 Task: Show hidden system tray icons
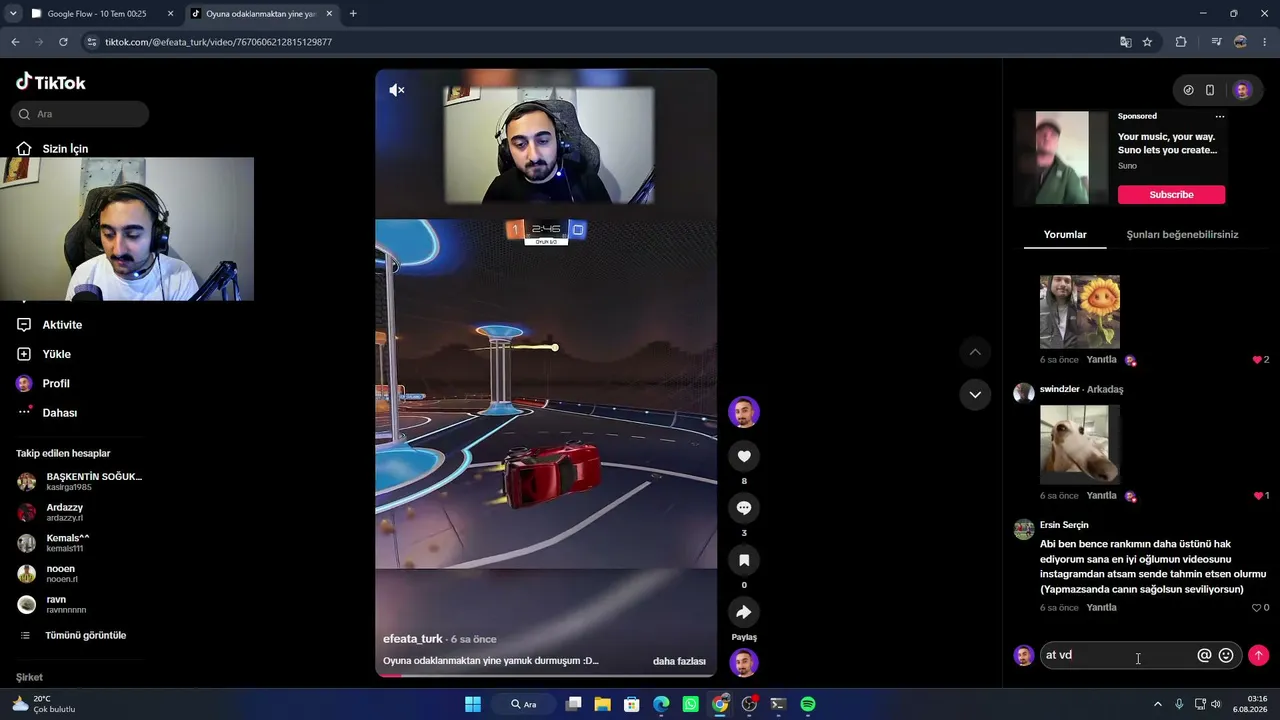pos(1158,704)
